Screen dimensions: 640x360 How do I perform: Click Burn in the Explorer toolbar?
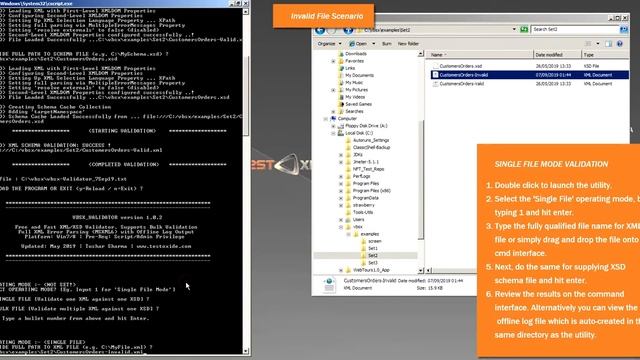pos(387,44)
